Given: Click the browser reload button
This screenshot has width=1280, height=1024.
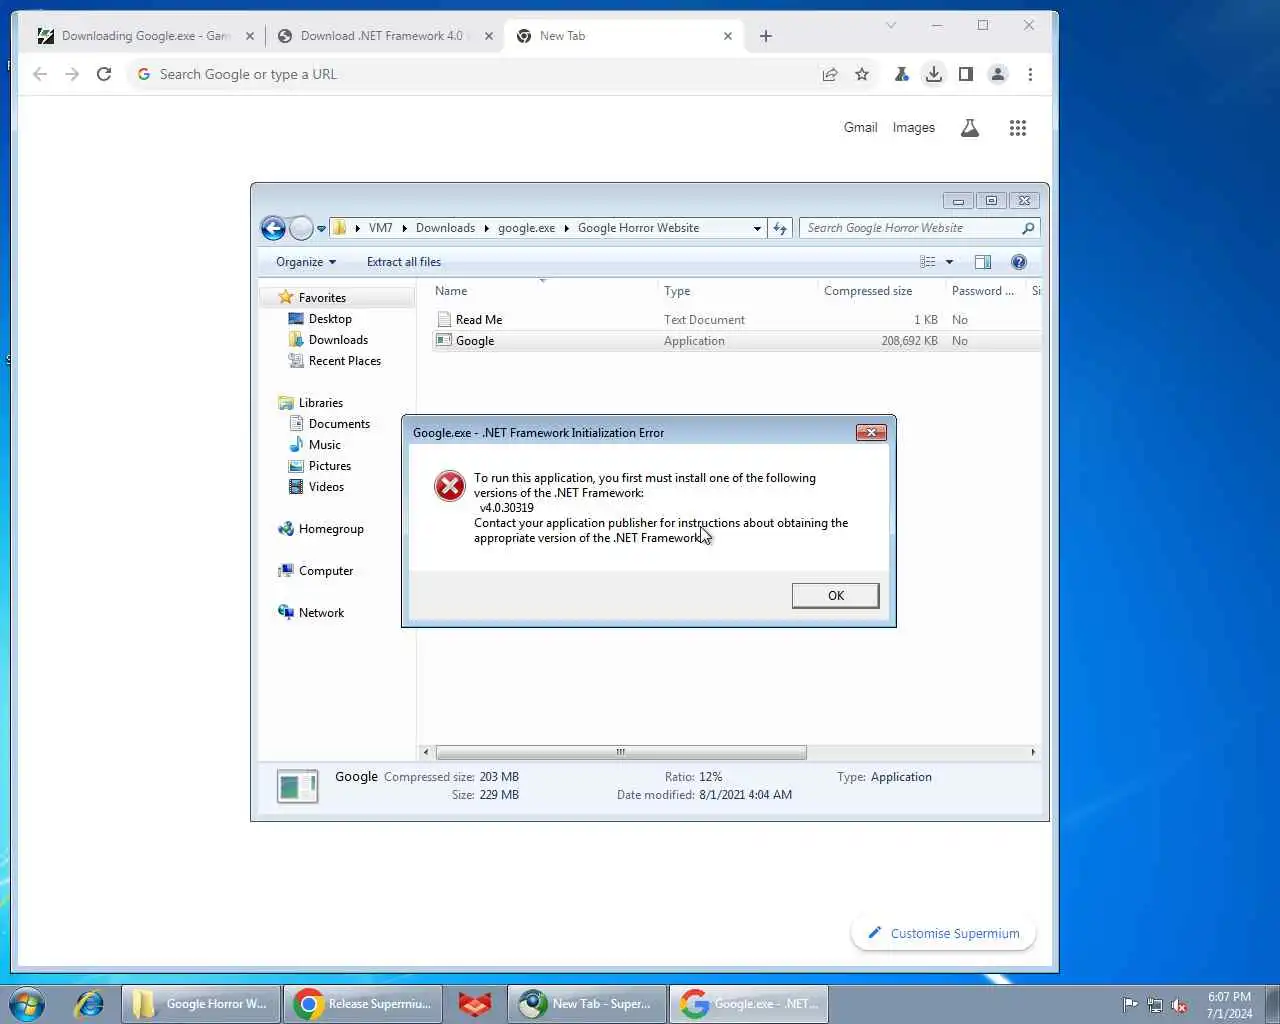Looking at the screenshot, I should [x=104, y=74].
